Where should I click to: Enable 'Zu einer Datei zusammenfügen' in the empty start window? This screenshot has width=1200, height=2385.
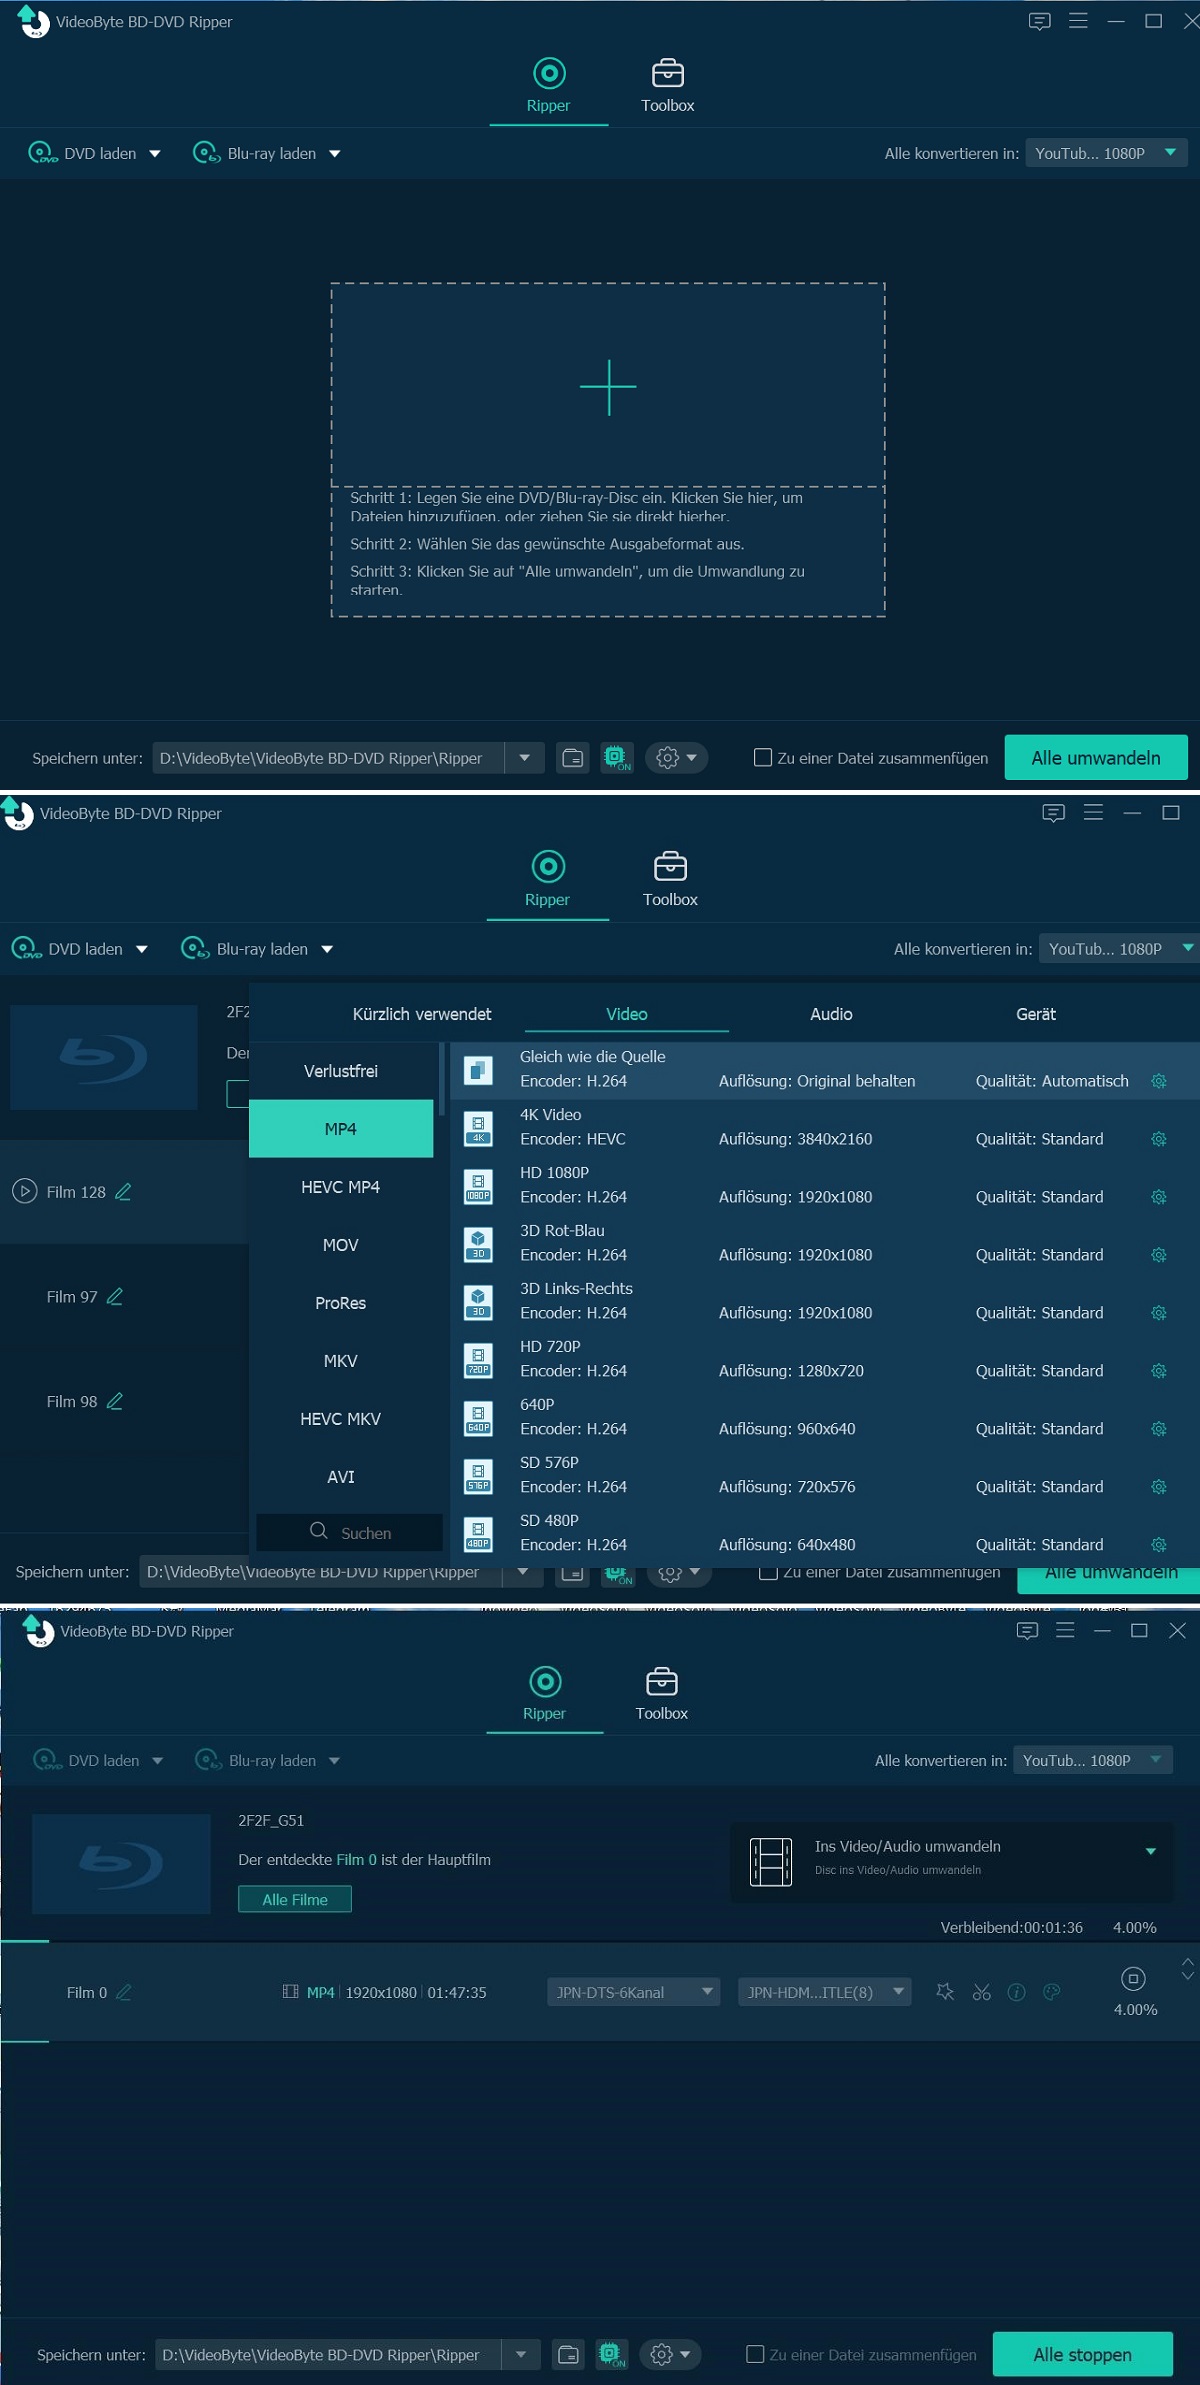coord(763,758)
